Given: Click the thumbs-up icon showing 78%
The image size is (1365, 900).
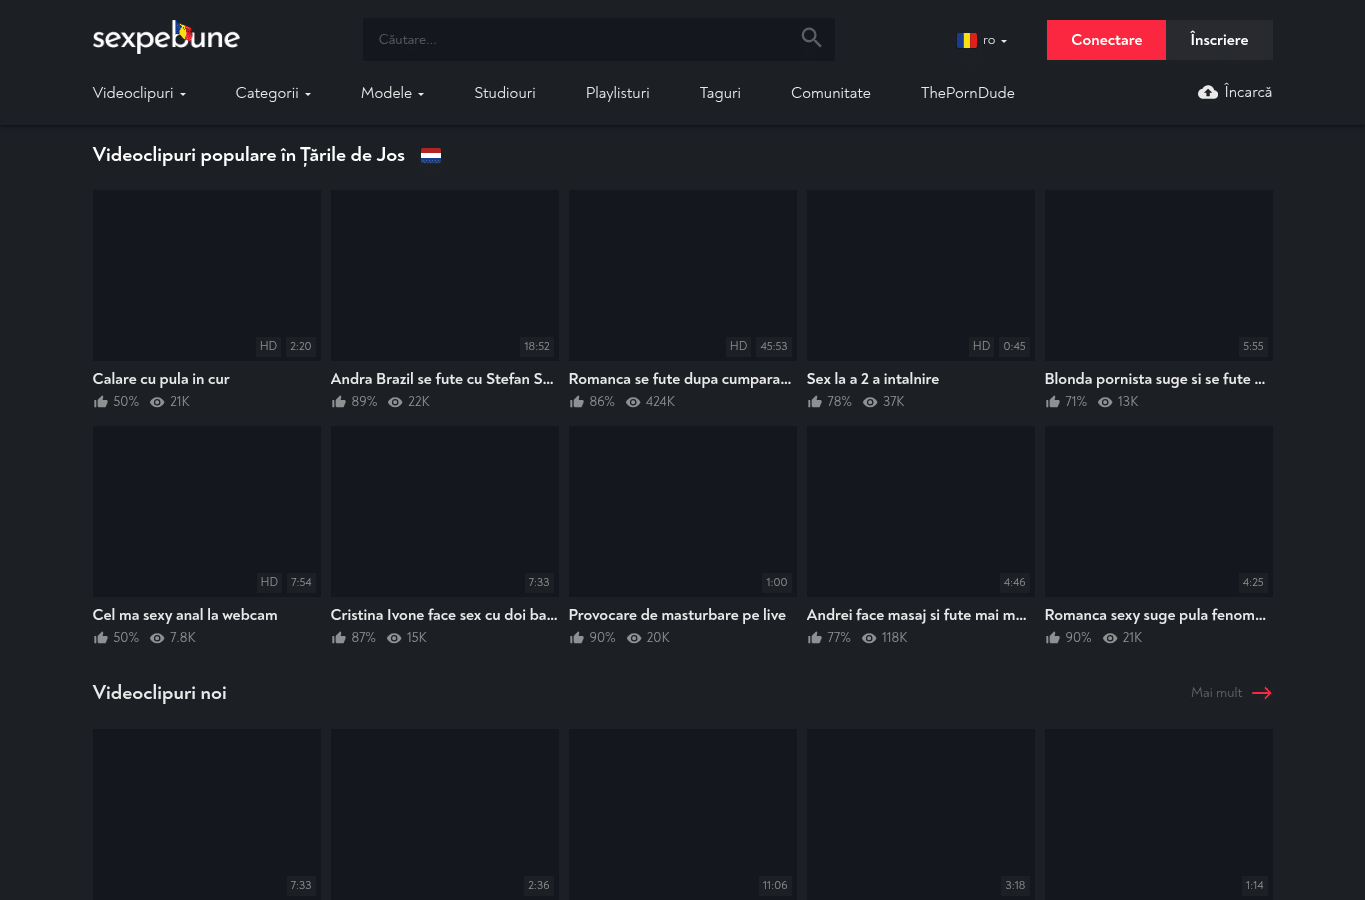Looking at the screenshot, I should pos(815,402).
